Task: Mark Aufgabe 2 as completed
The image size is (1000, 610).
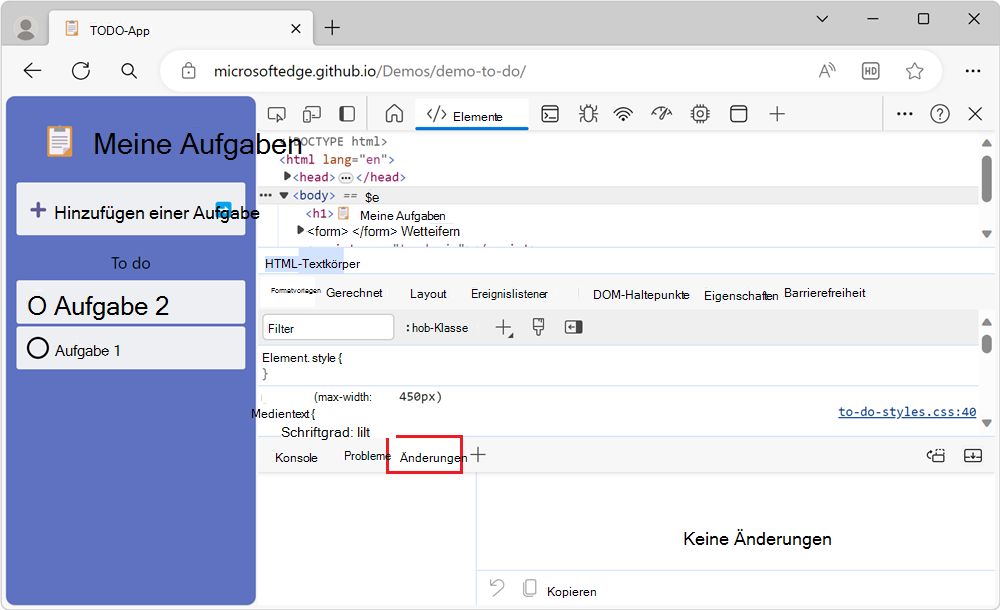Action: (x=37, y=305)
